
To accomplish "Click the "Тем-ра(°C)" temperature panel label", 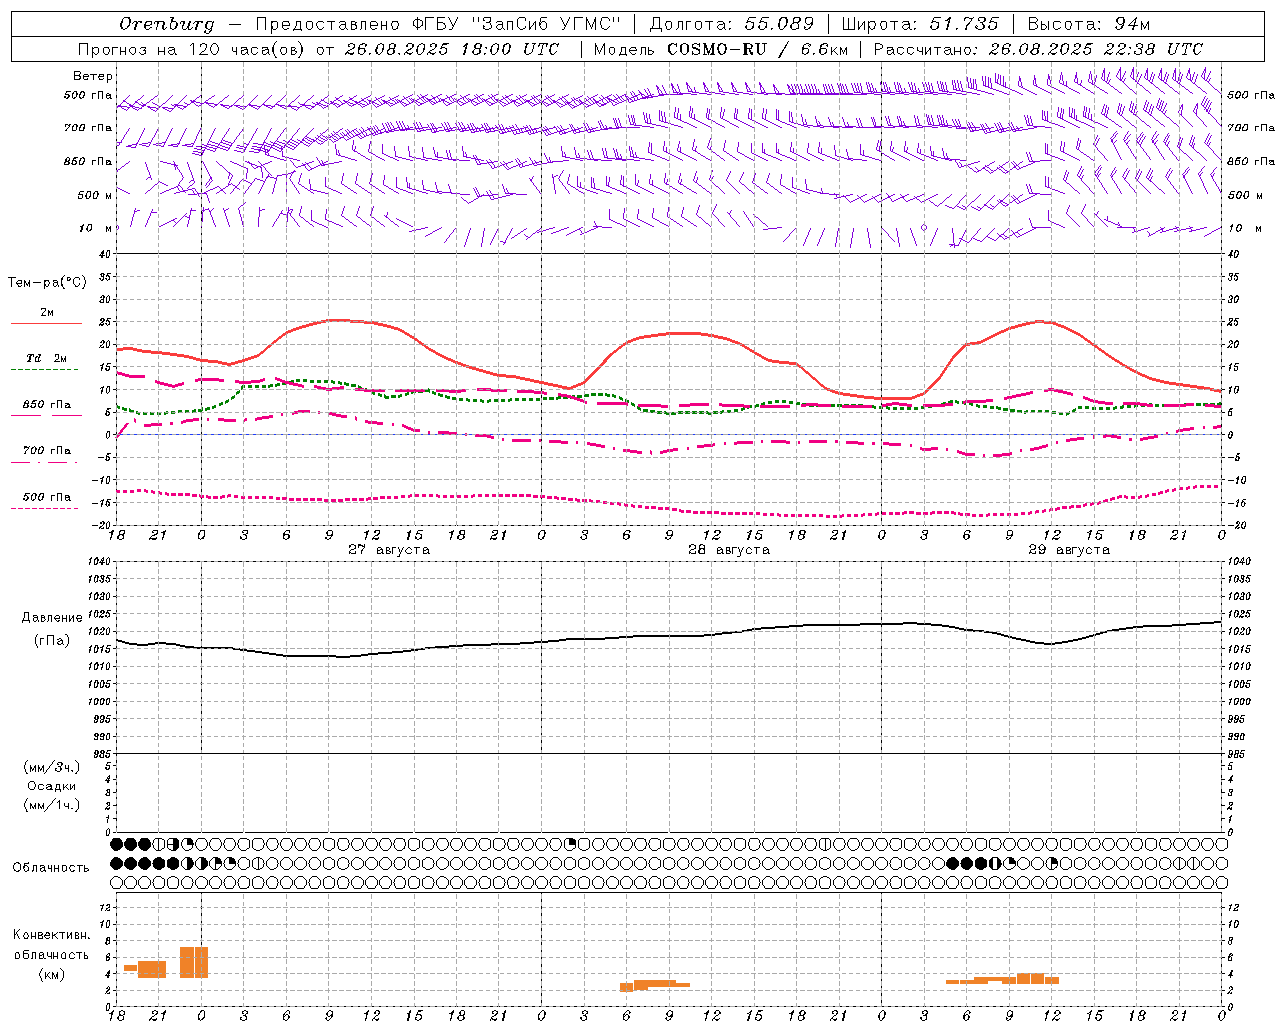I will tap(47, 283).
